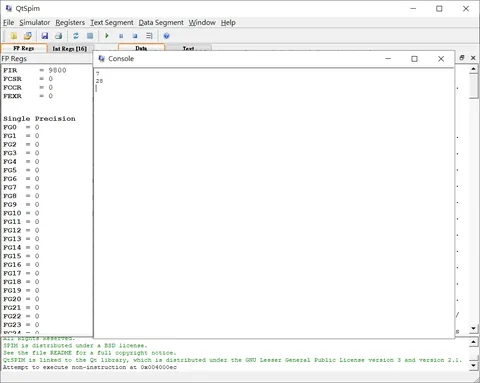Click the FP Regs panel title
480x383 pixels.
tap(14, 59)
